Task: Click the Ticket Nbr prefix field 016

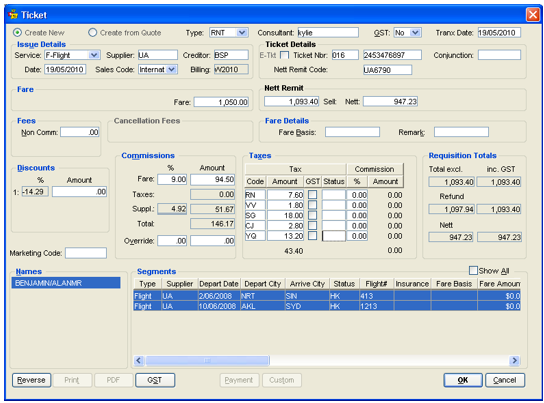Action: pos(345,55)
